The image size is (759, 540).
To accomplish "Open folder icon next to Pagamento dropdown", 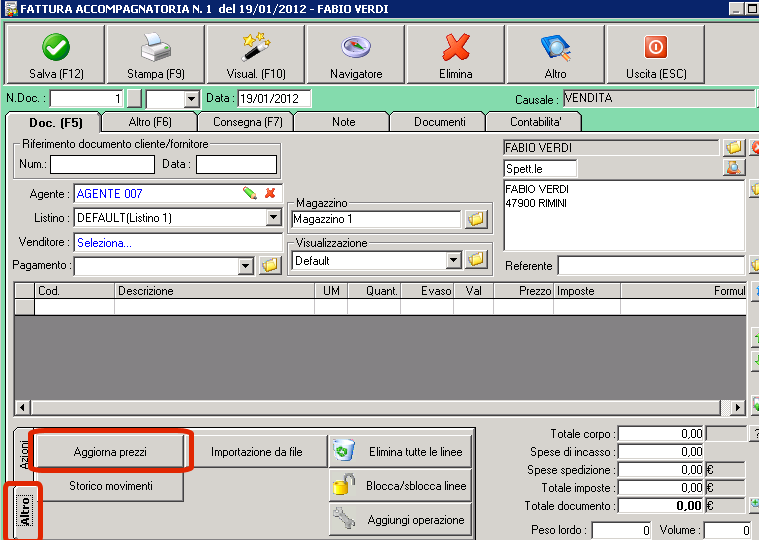I will click(270, 265).
